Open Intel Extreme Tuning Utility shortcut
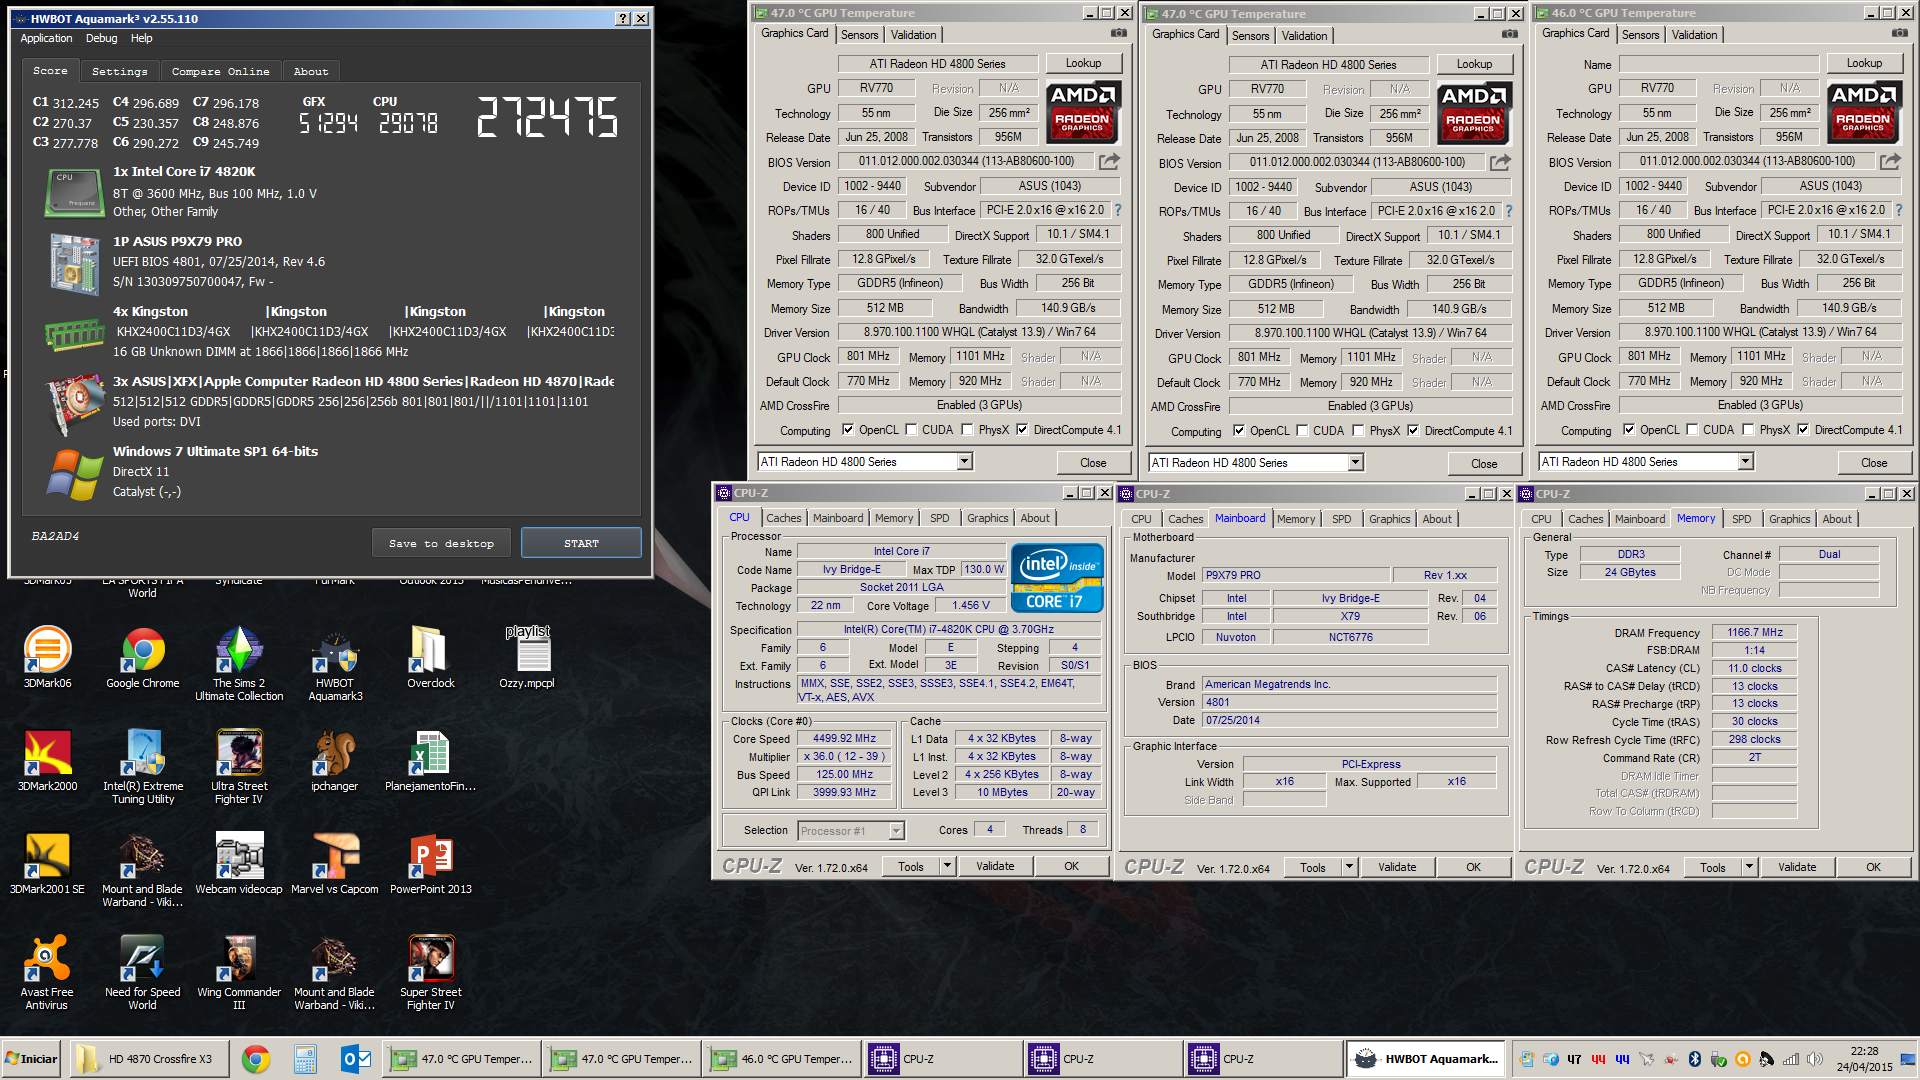Image resolution: width=1920 pixels, height=1080 pixels. pos(143,766)
